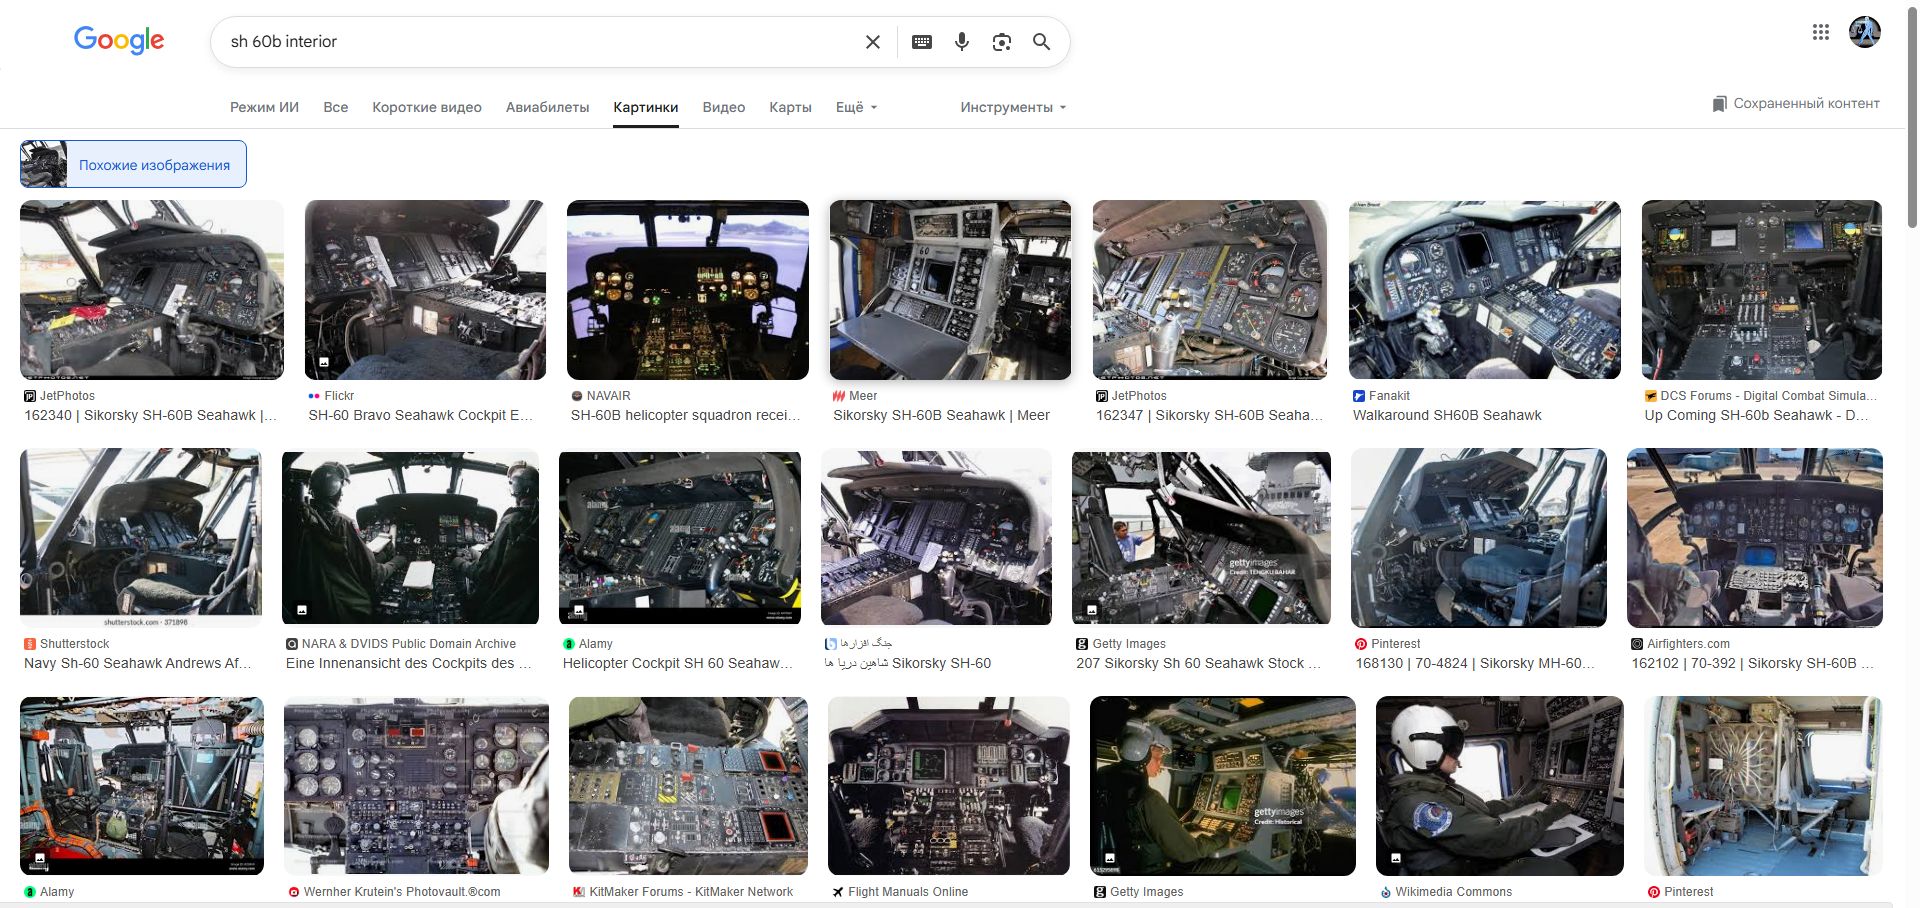Open the on-screen keyboard input tool

[922, 42]
